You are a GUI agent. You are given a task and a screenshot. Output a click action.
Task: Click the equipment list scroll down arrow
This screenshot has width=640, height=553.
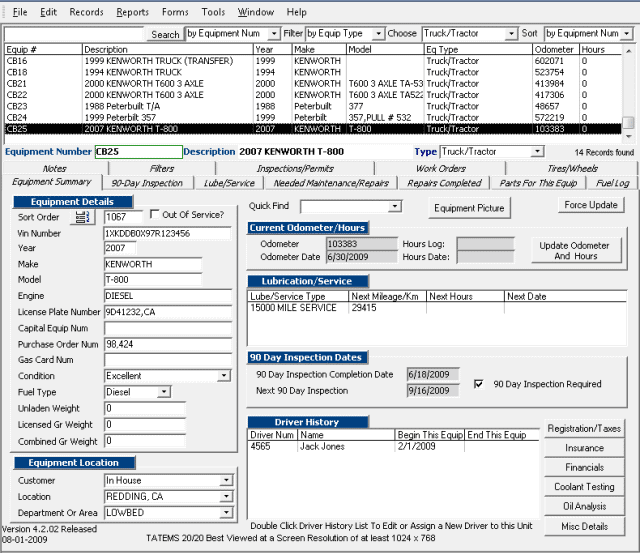[628, 136]
